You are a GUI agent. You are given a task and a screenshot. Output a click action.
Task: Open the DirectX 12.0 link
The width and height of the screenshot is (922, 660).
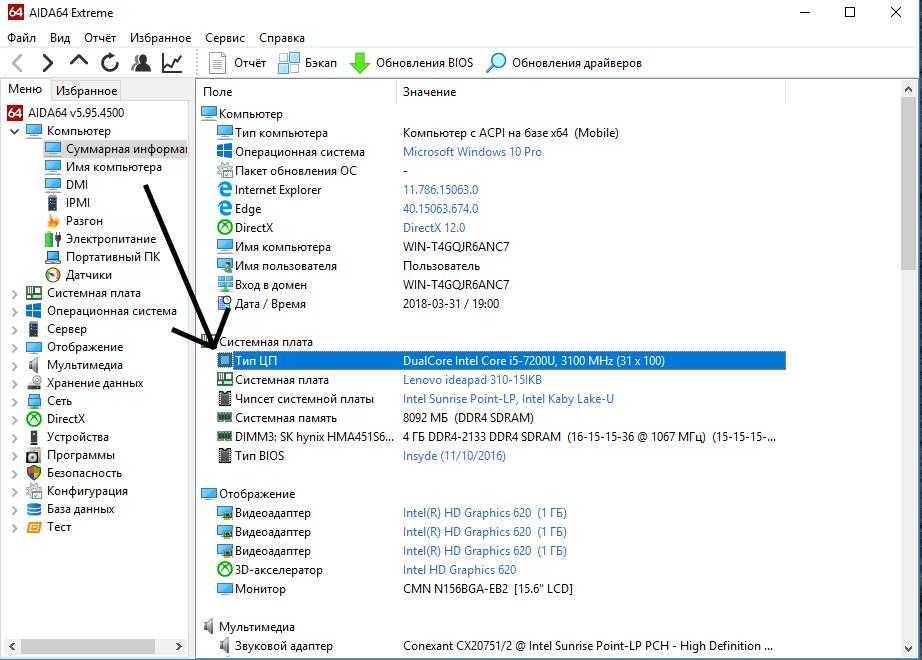coord(434,228)
